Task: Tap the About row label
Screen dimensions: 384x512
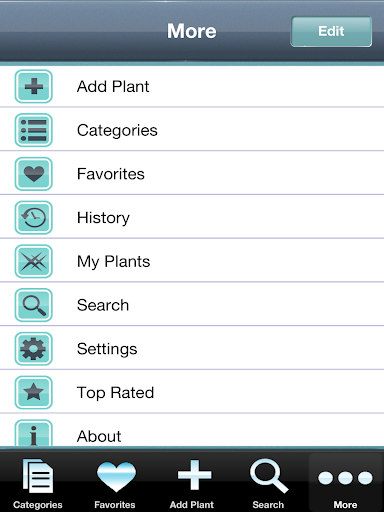Action: coord(99,436)
